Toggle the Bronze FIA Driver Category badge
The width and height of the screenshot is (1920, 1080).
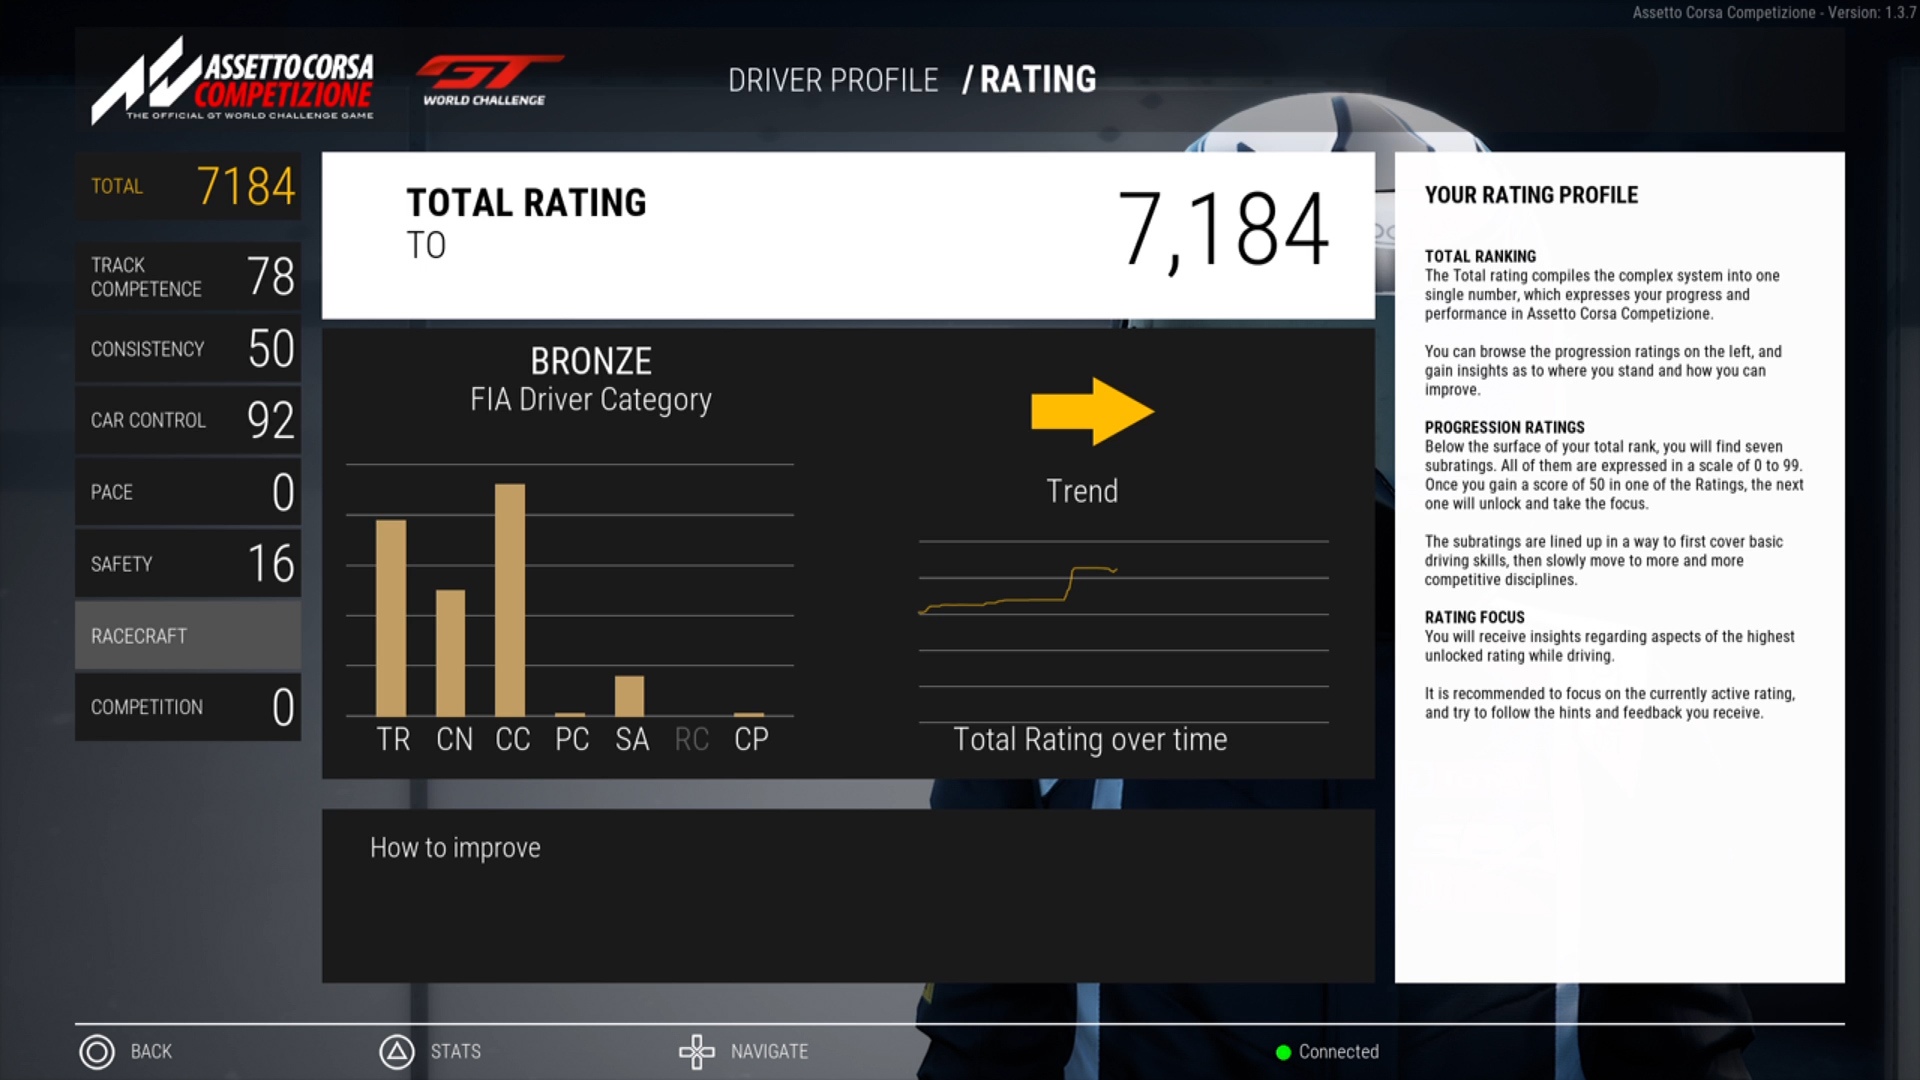(589, 380)
